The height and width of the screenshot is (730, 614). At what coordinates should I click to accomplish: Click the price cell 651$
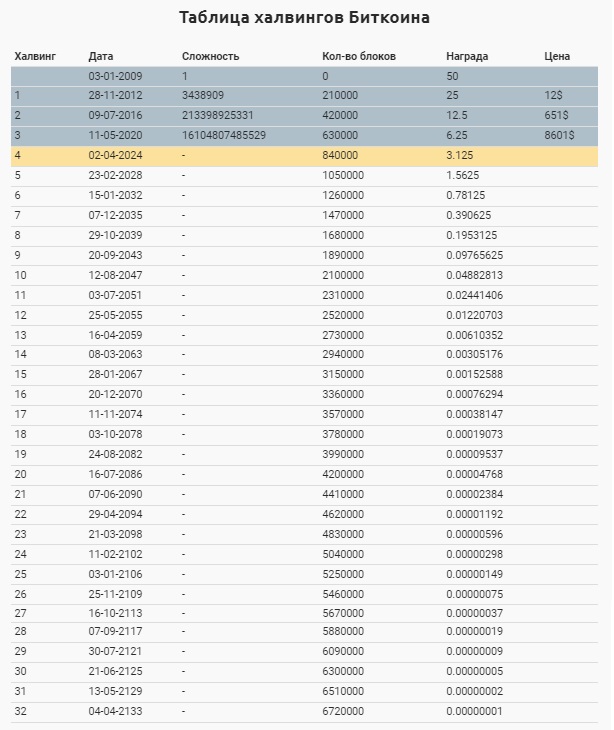click(x=556, y=116)
